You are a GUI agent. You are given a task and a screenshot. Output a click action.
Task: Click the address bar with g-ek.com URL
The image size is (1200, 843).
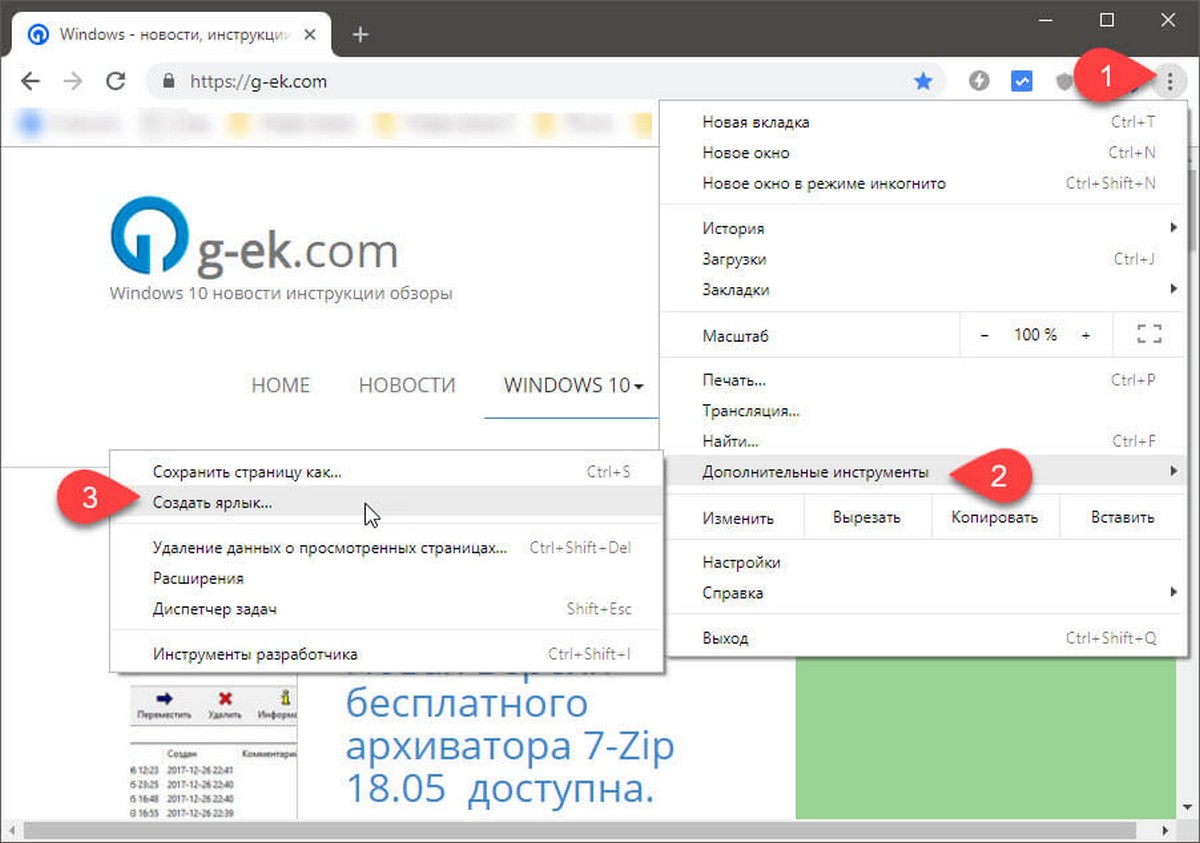pyautogui.click(x=540, y=82)
